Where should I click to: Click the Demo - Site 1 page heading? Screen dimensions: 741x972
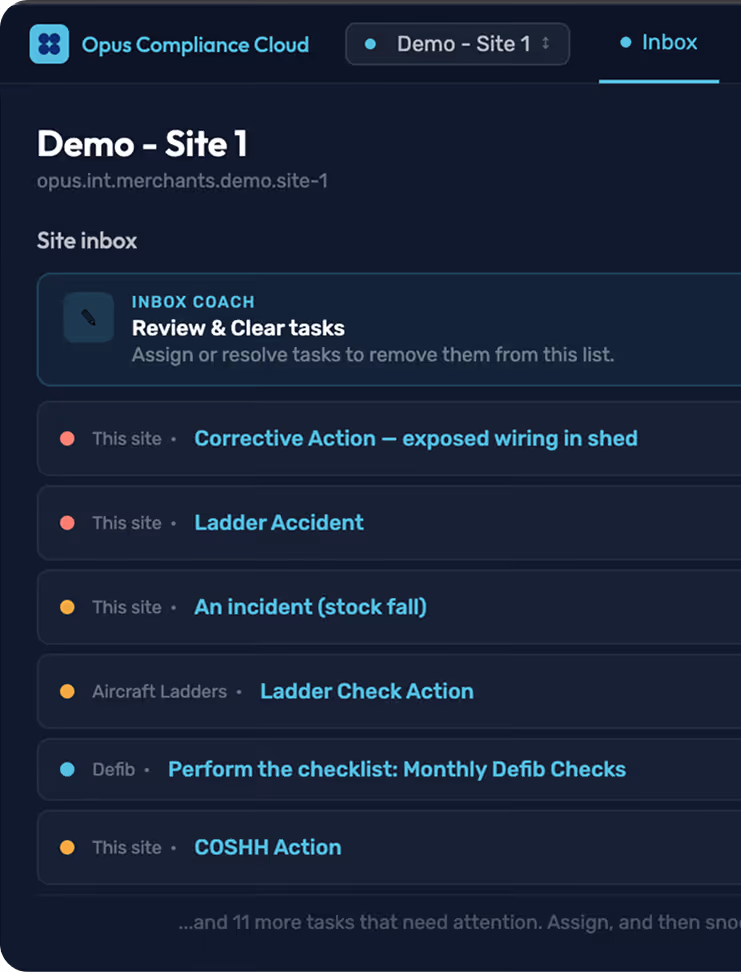click(143, 144)
